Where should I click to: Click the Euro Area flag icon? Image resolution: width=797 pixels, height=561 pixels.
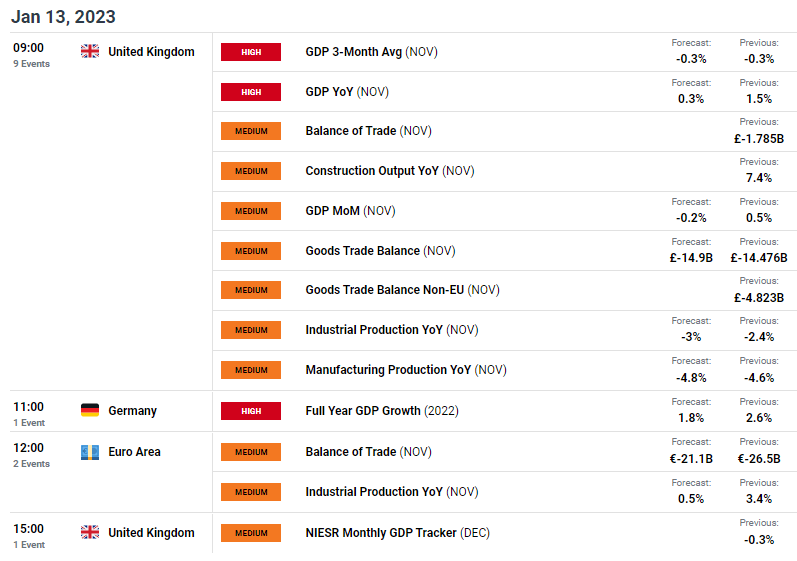90,452
